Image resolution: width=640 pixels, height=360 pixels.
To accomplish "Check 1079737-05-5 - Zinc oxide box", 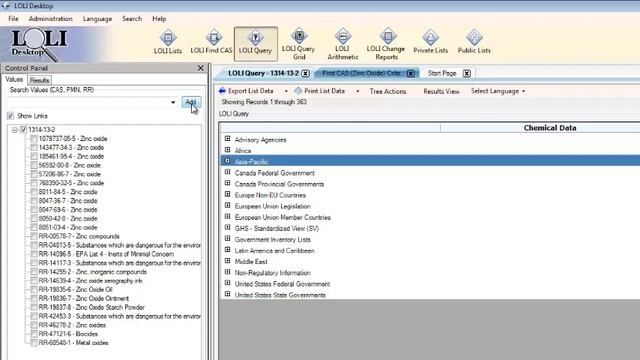I will pyautogui.click(x=34, y=139).
